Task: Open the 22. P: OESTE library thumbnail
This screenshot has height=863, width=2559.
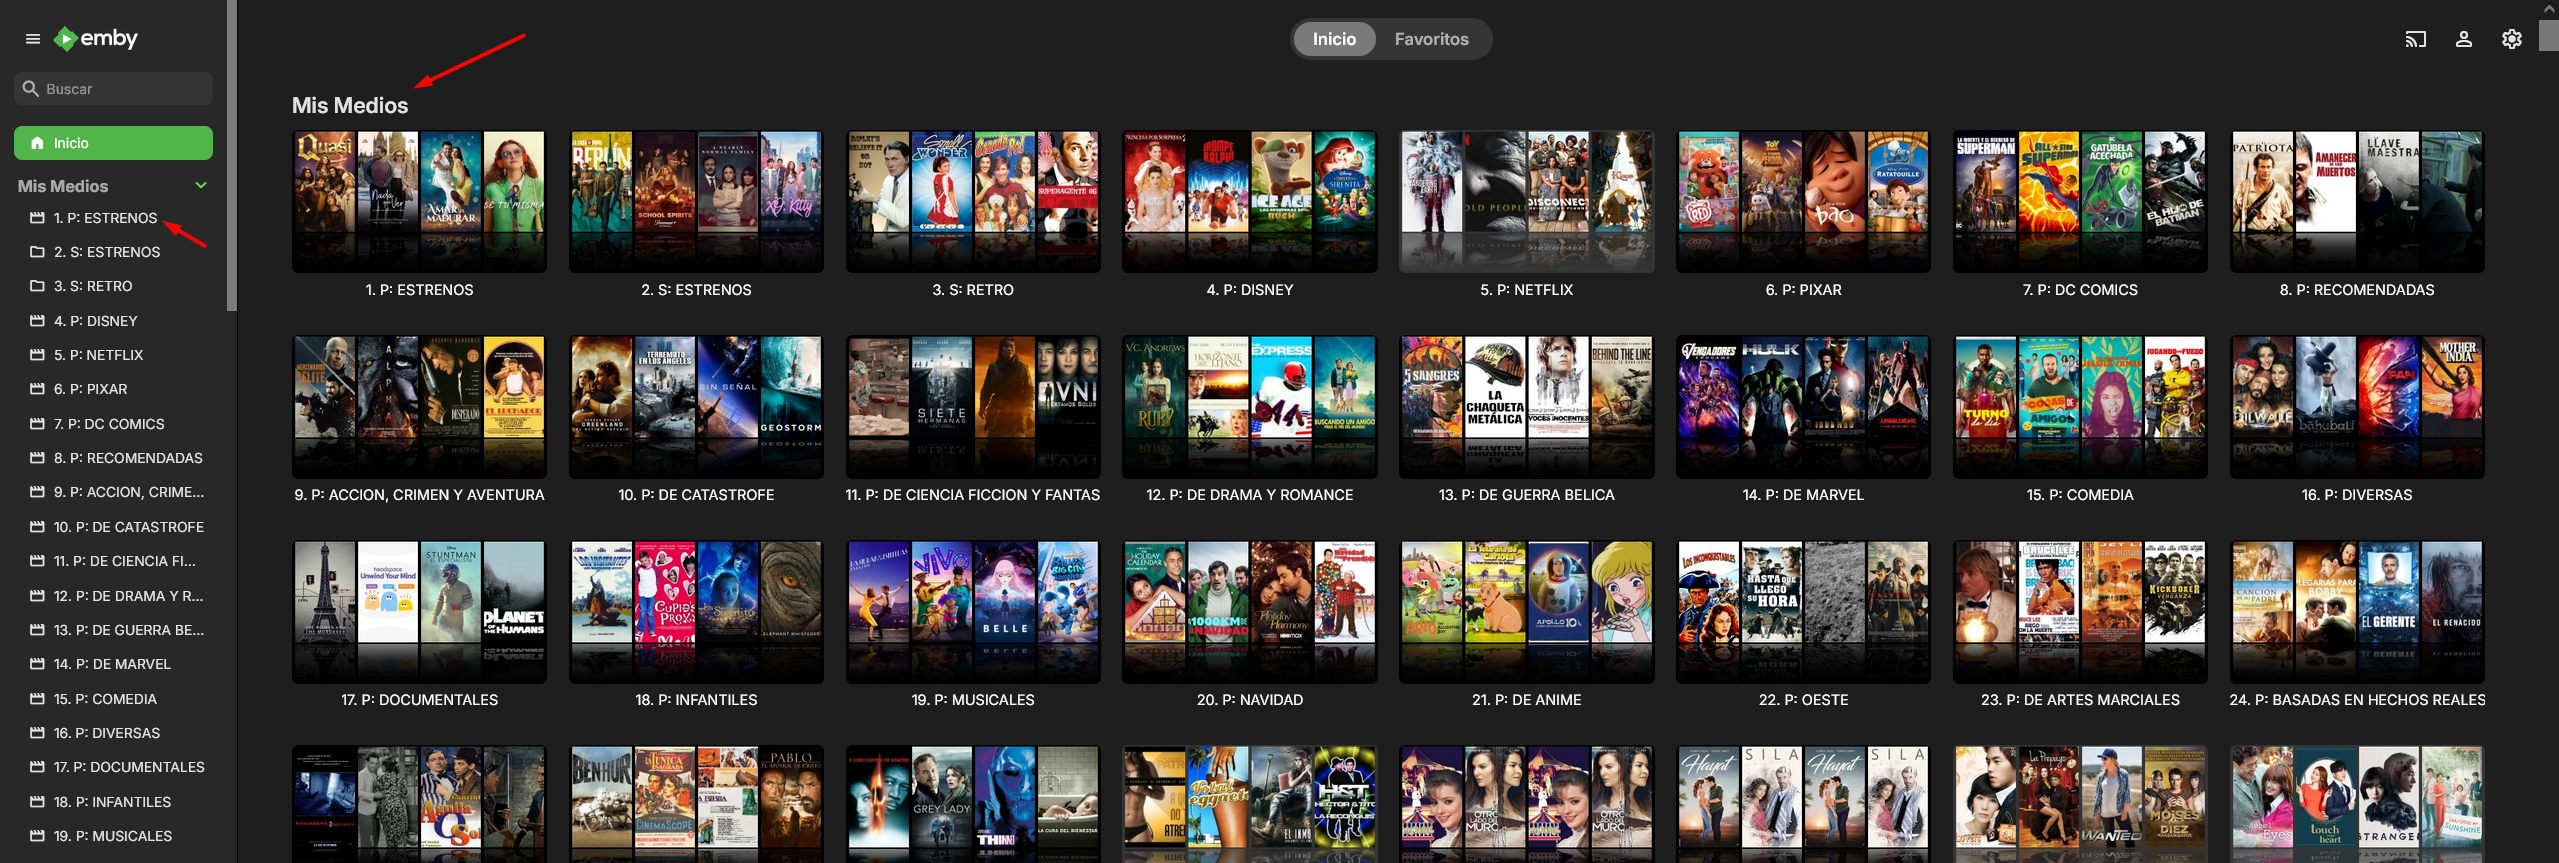Action: coord(1803,611)
